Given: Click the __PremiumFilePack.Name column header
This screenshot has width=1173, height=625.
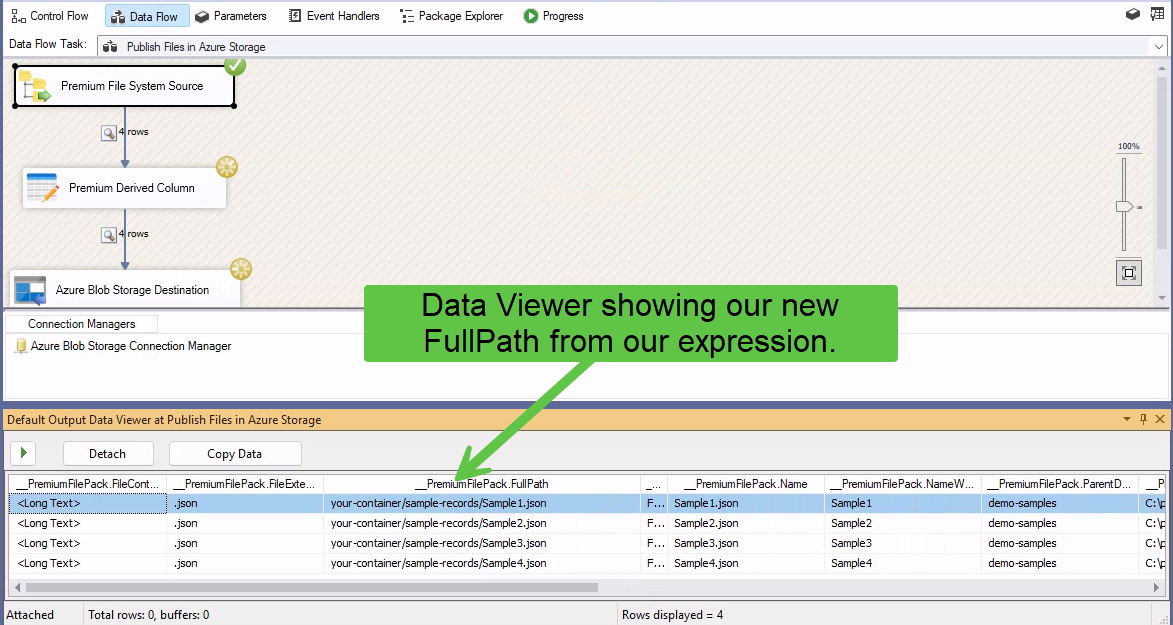Looking at the screenshot, I should click(x=746, y=484).
